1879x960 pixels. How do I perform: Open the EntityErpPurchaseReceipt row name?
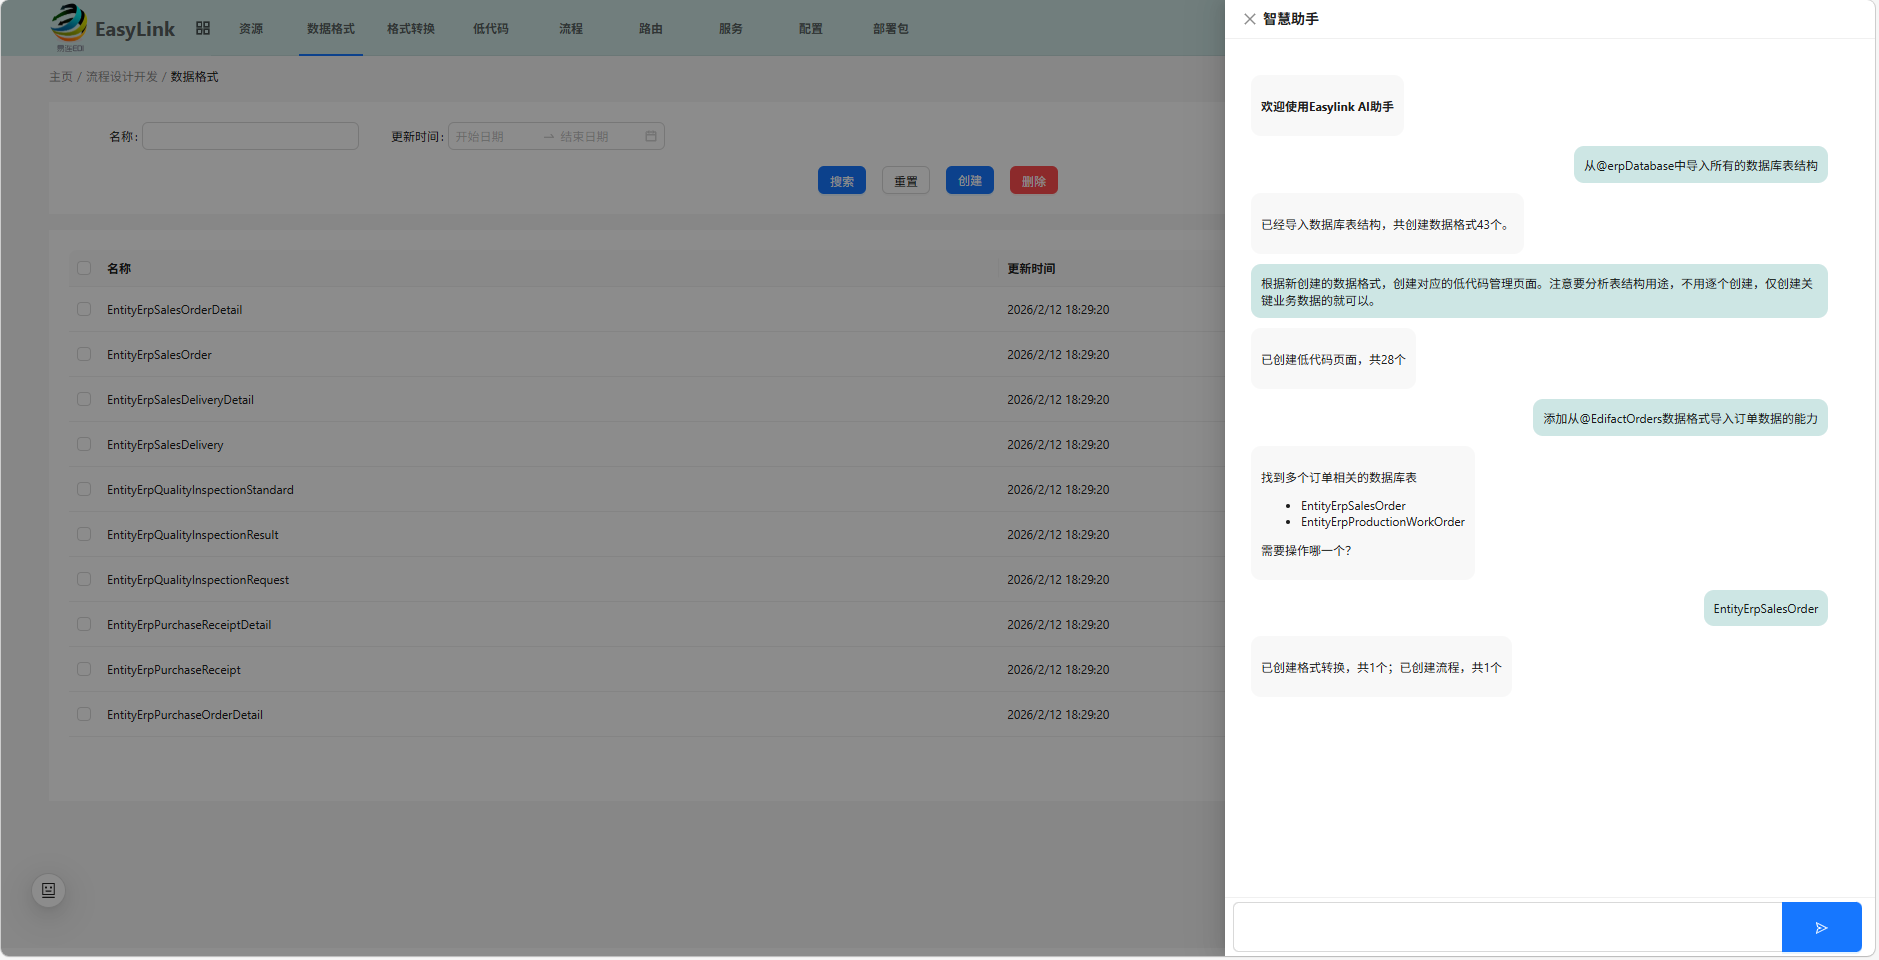coord(174,670)
